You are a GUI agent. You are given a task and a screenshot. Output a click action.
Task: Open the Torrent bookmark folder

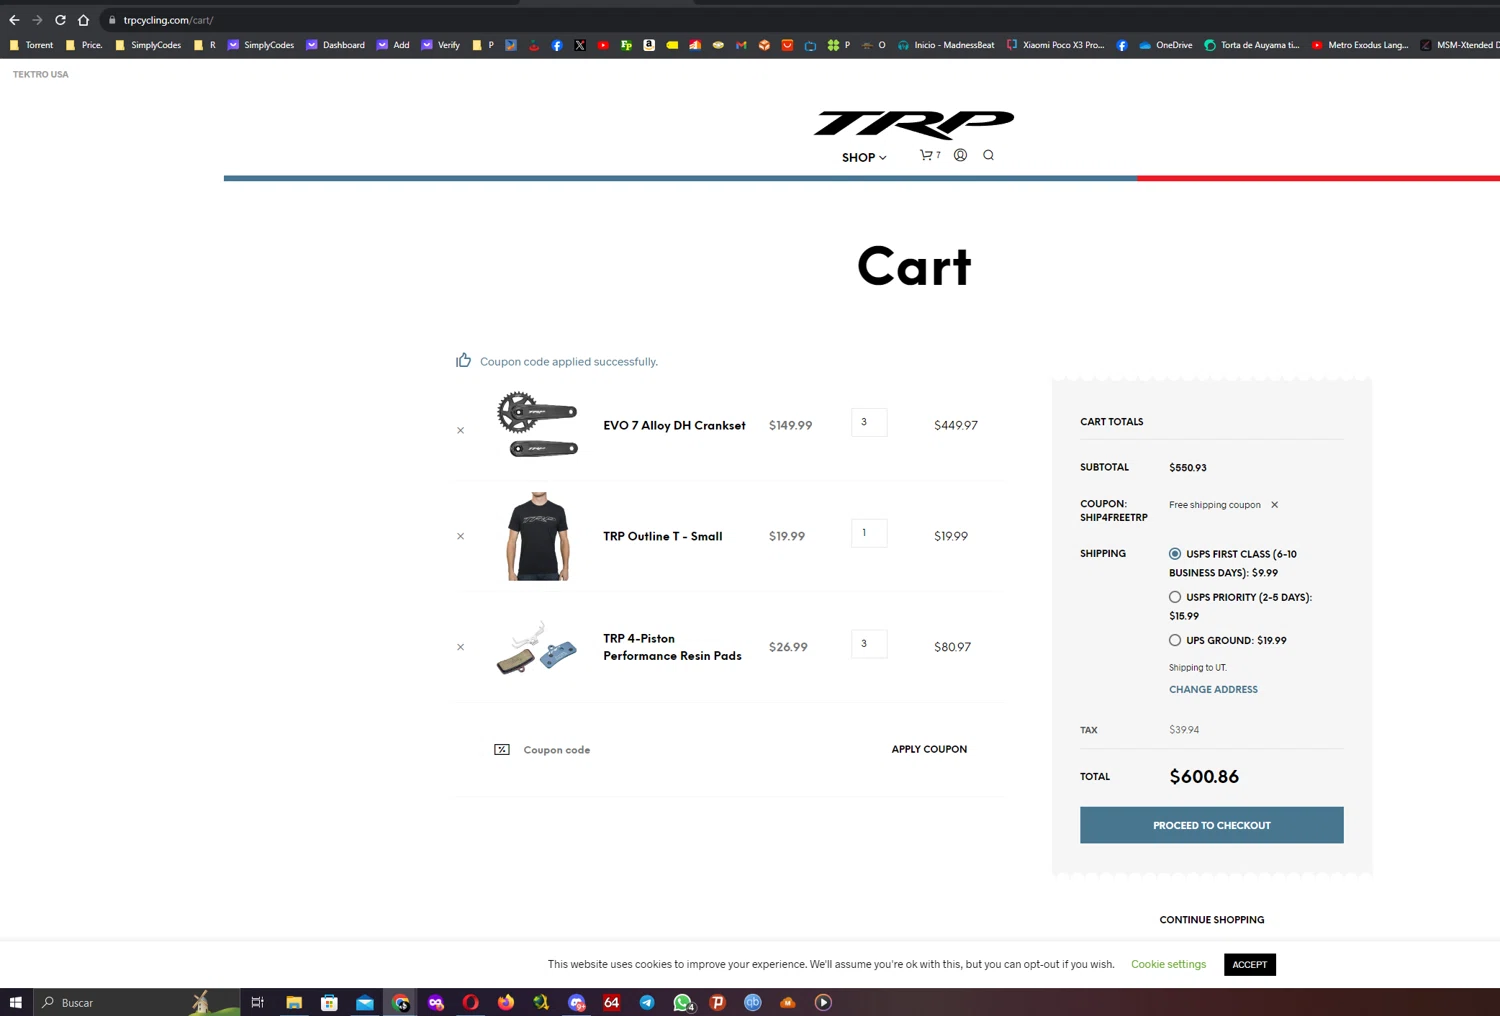(x=31, y=45)
